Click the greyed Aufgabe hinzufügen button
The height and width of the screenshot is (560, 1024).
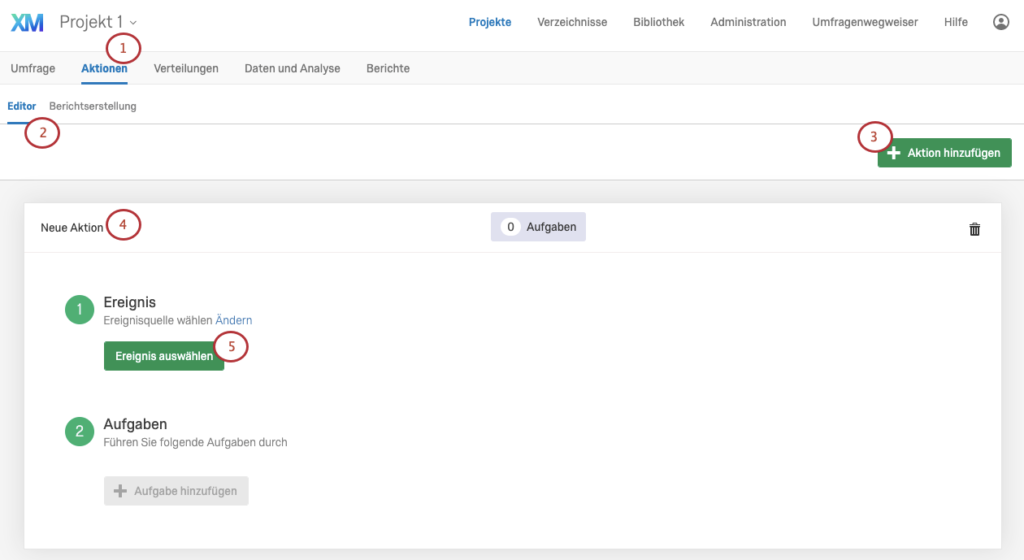point(176,491)
